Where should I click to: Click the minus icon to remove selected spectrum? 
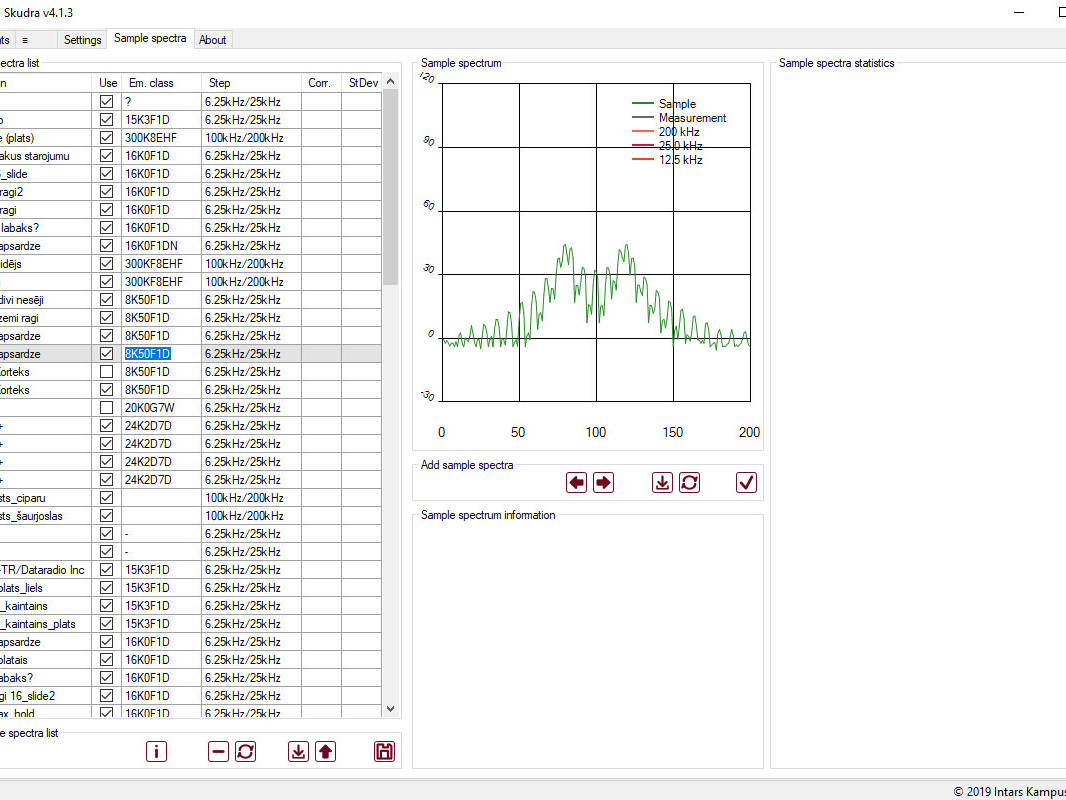[x=219, y=751]
